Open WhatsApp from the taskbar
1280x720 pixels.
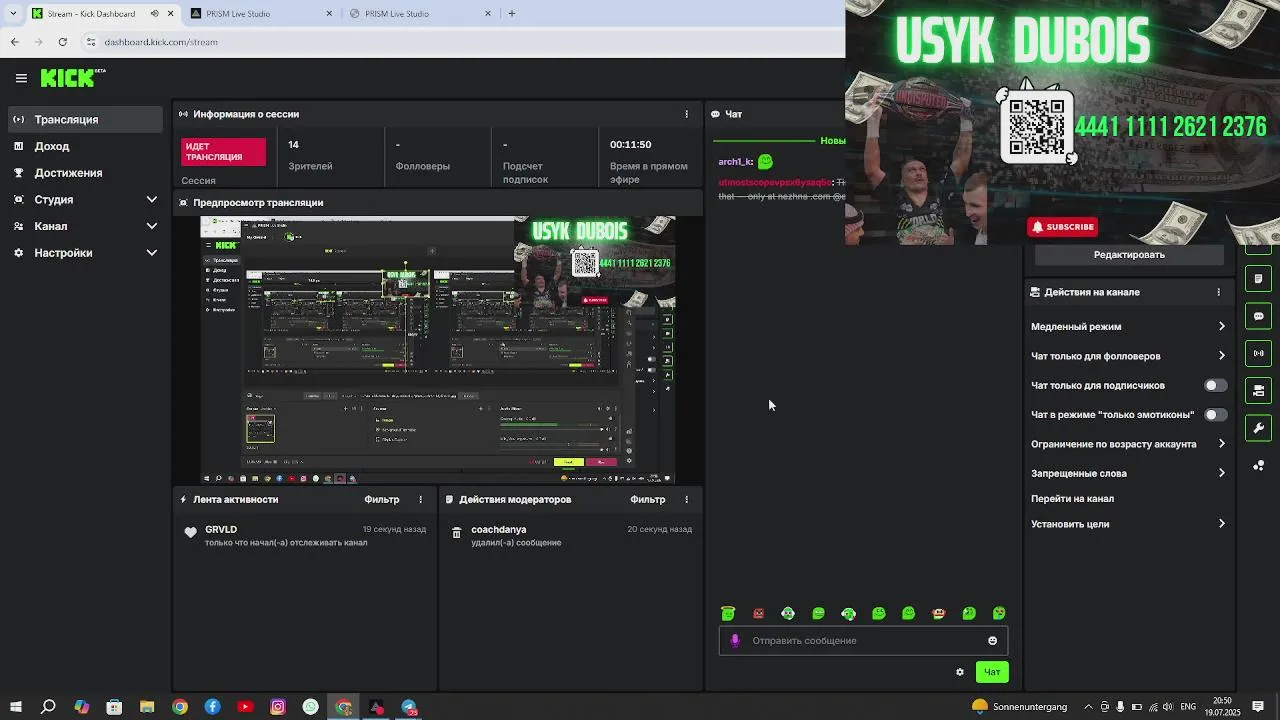pos(311,707)
